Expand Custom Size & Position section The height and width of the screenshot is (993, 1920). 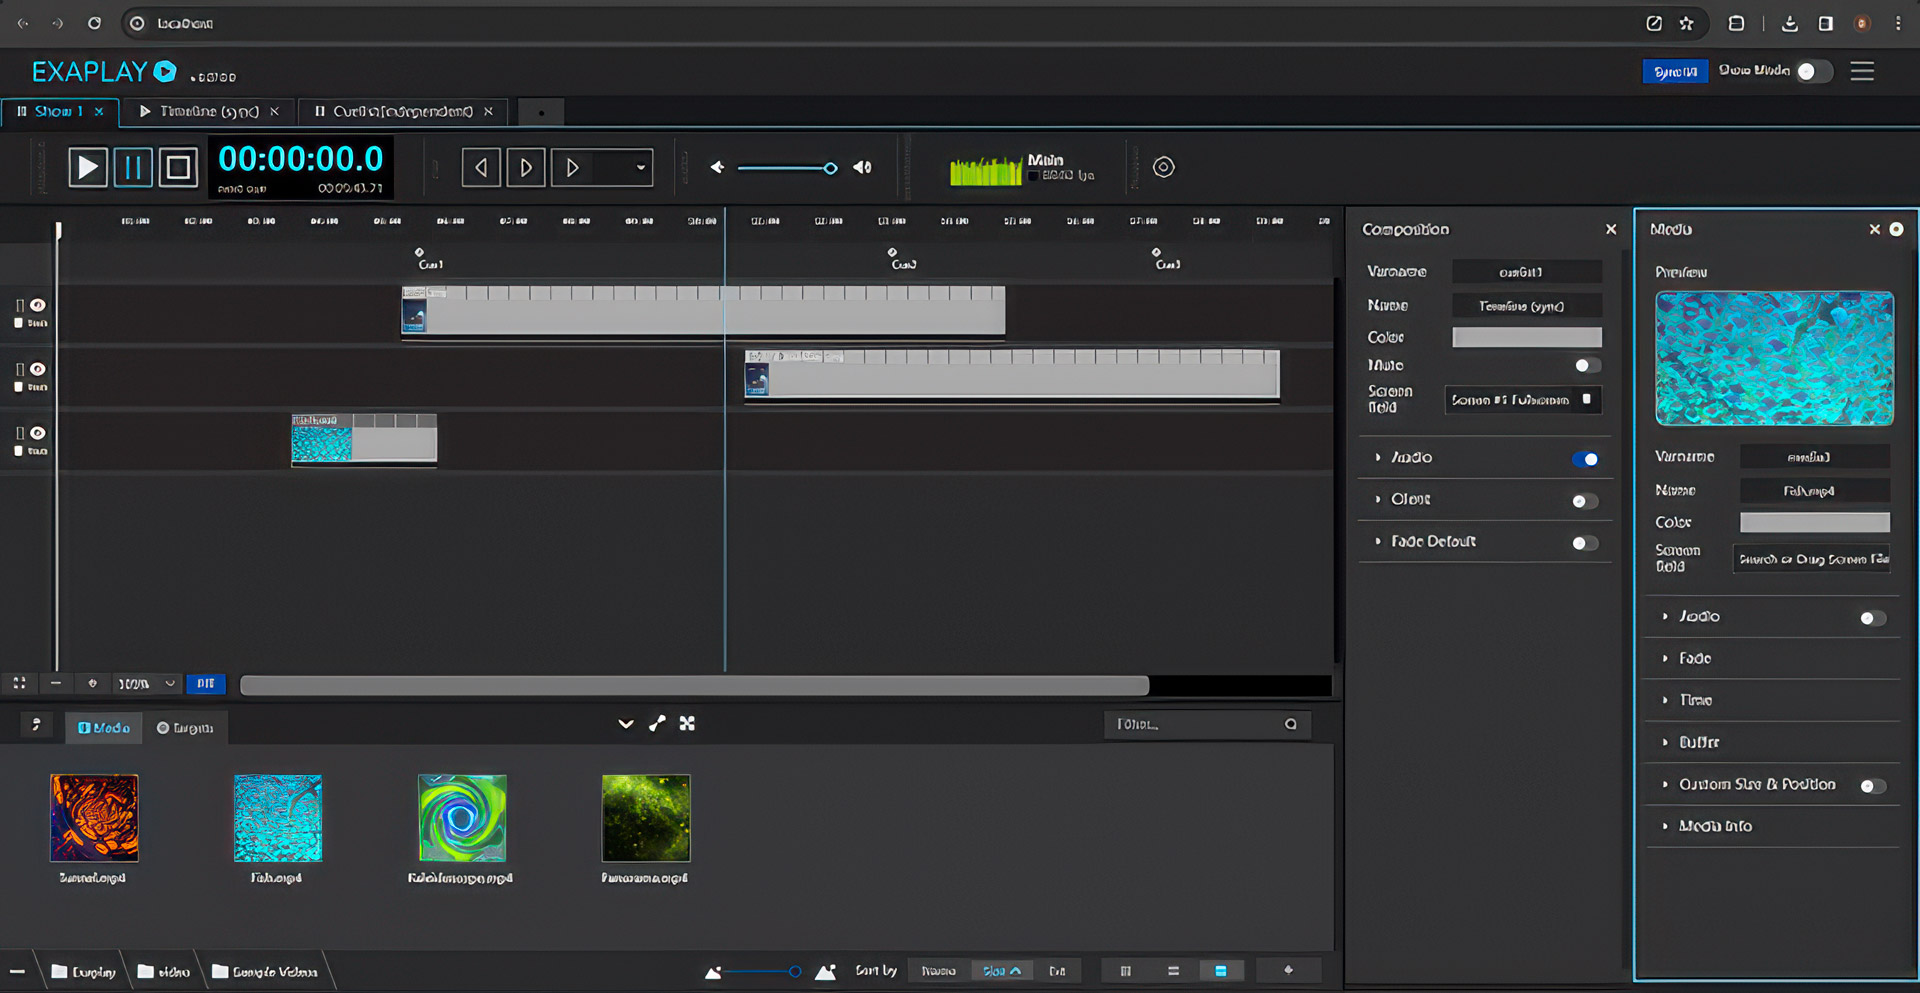click(1756, 784)
